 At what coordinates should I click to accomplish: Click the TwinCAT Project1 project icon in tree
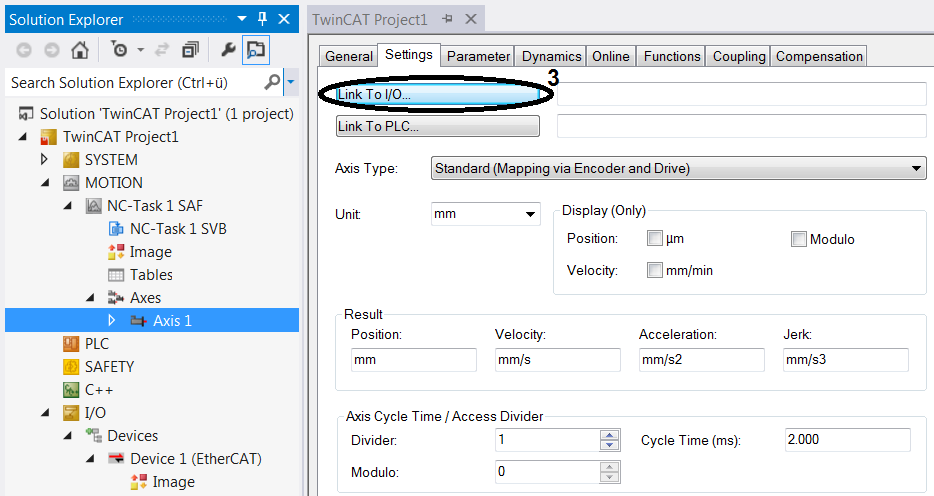(48, 137)
